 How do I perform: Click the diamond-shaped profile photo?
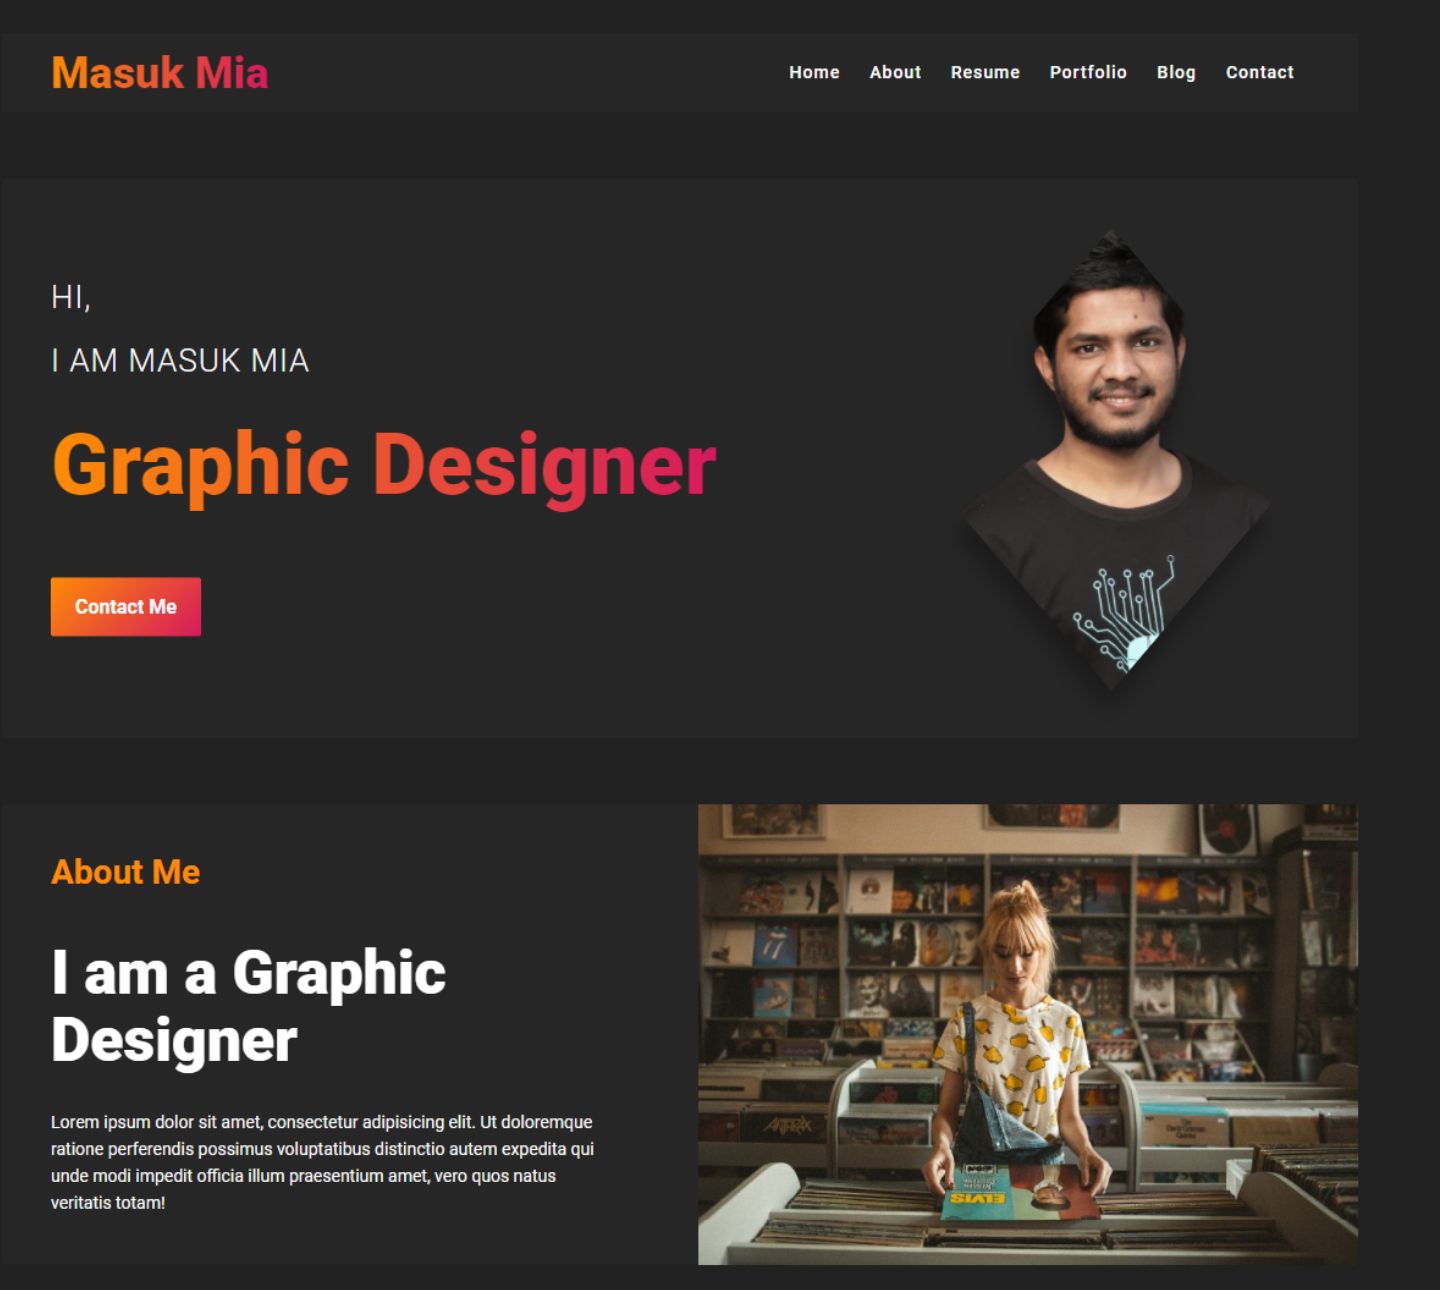coord(1115,460)
